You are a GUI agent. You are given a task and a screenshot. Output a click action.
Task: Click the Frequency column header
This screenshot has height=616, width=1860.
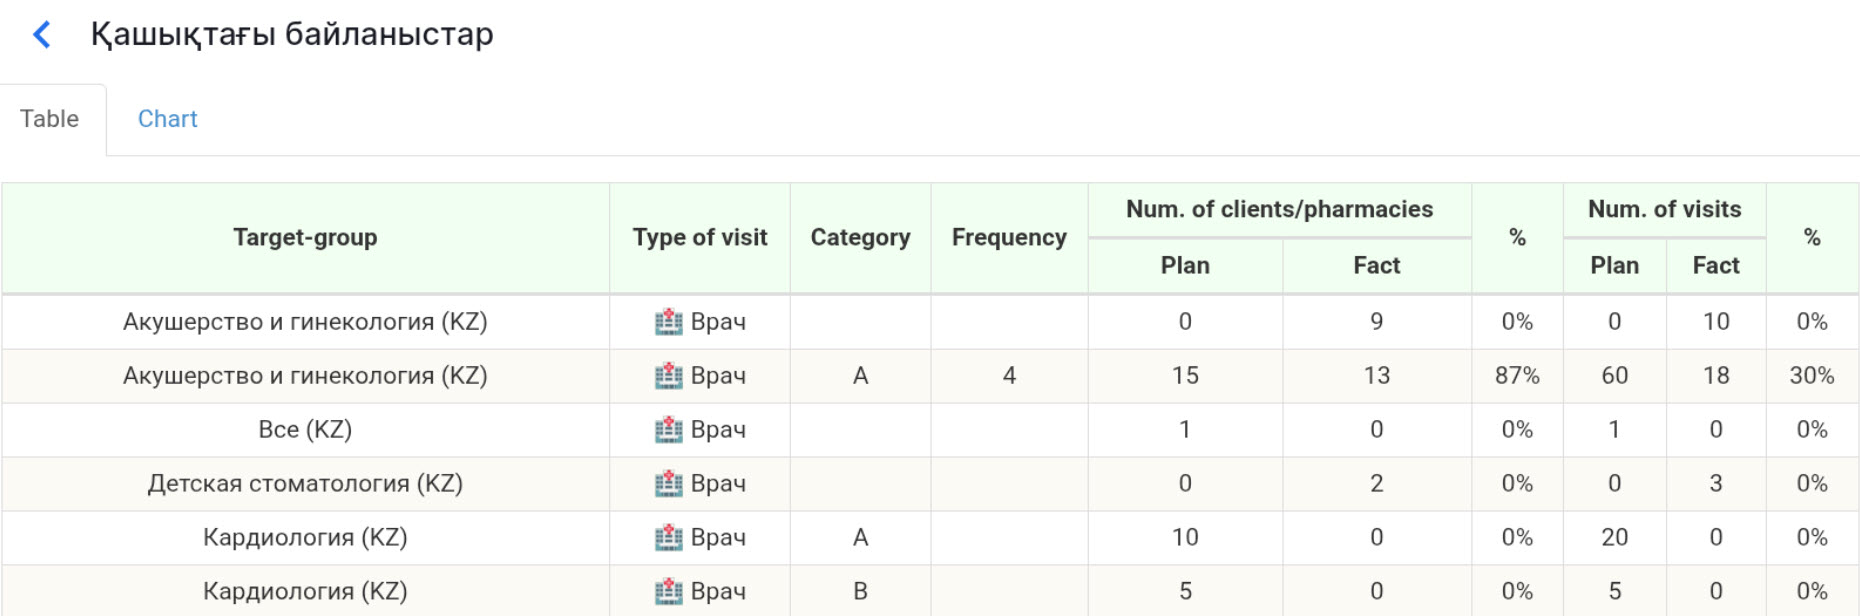coord(1009,238)
